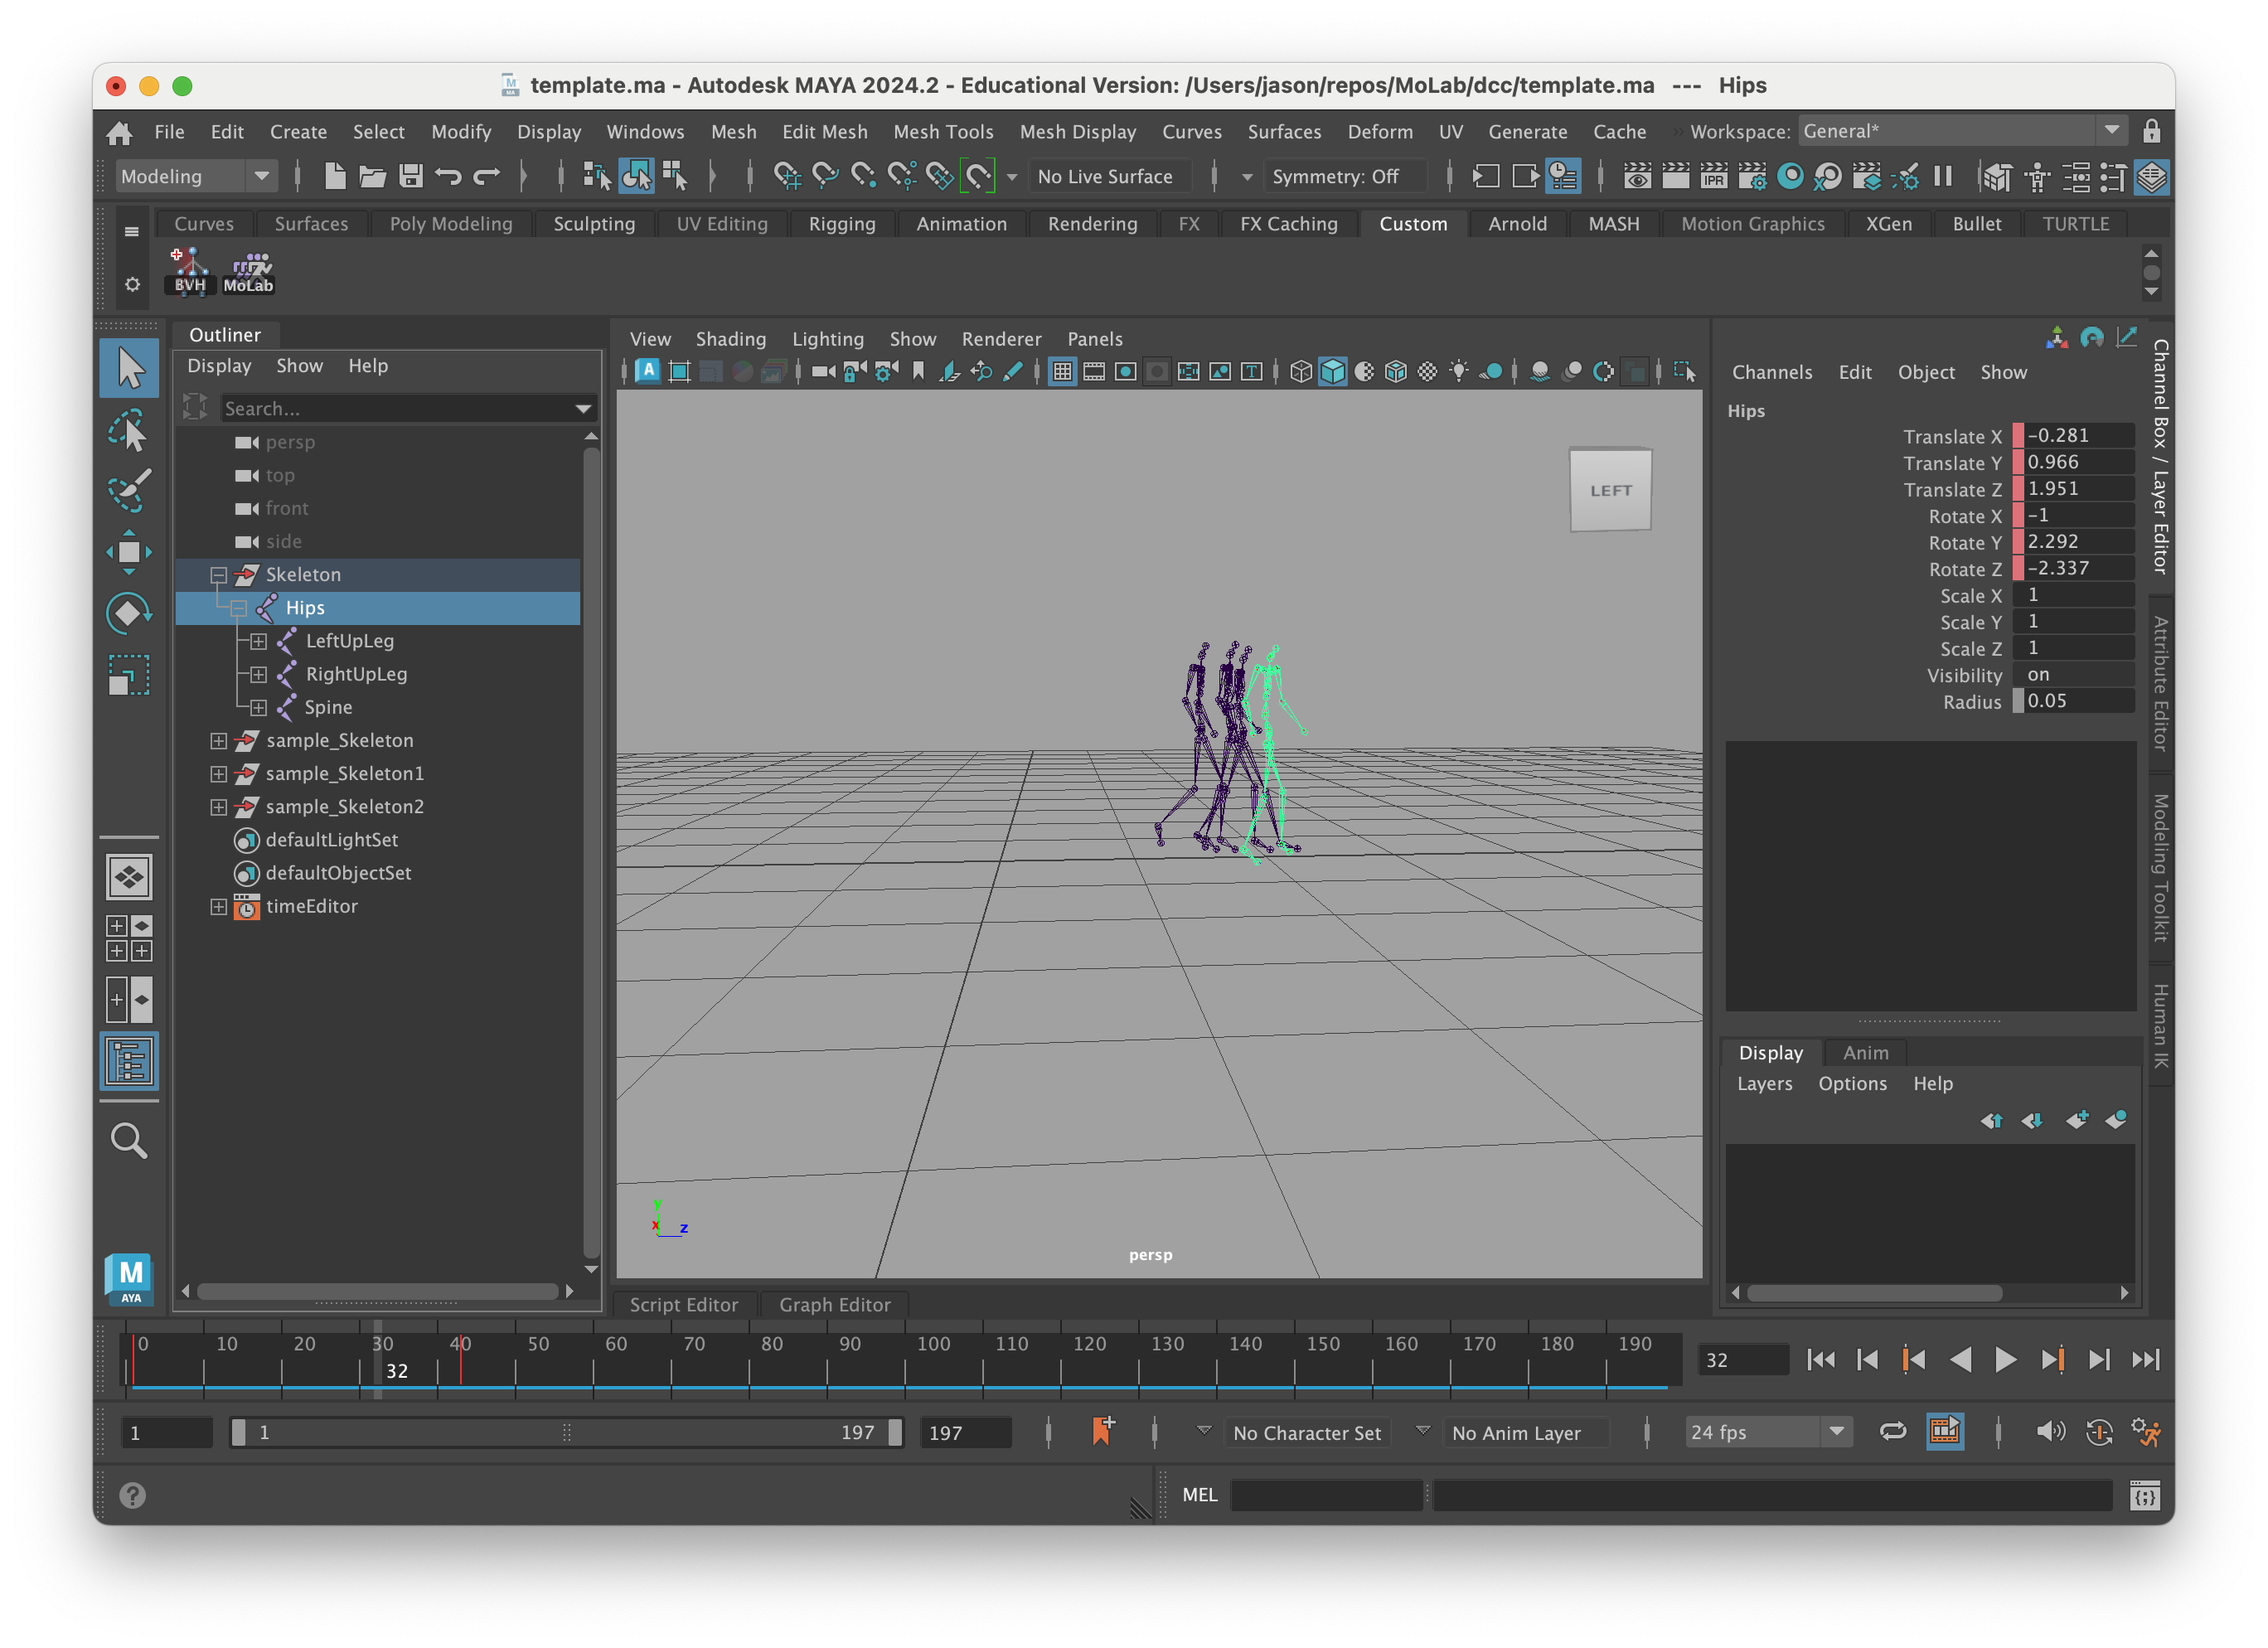Click the Open Scene folder icon
This screenshot has height=1648, width=2268.
click(373, 177)
